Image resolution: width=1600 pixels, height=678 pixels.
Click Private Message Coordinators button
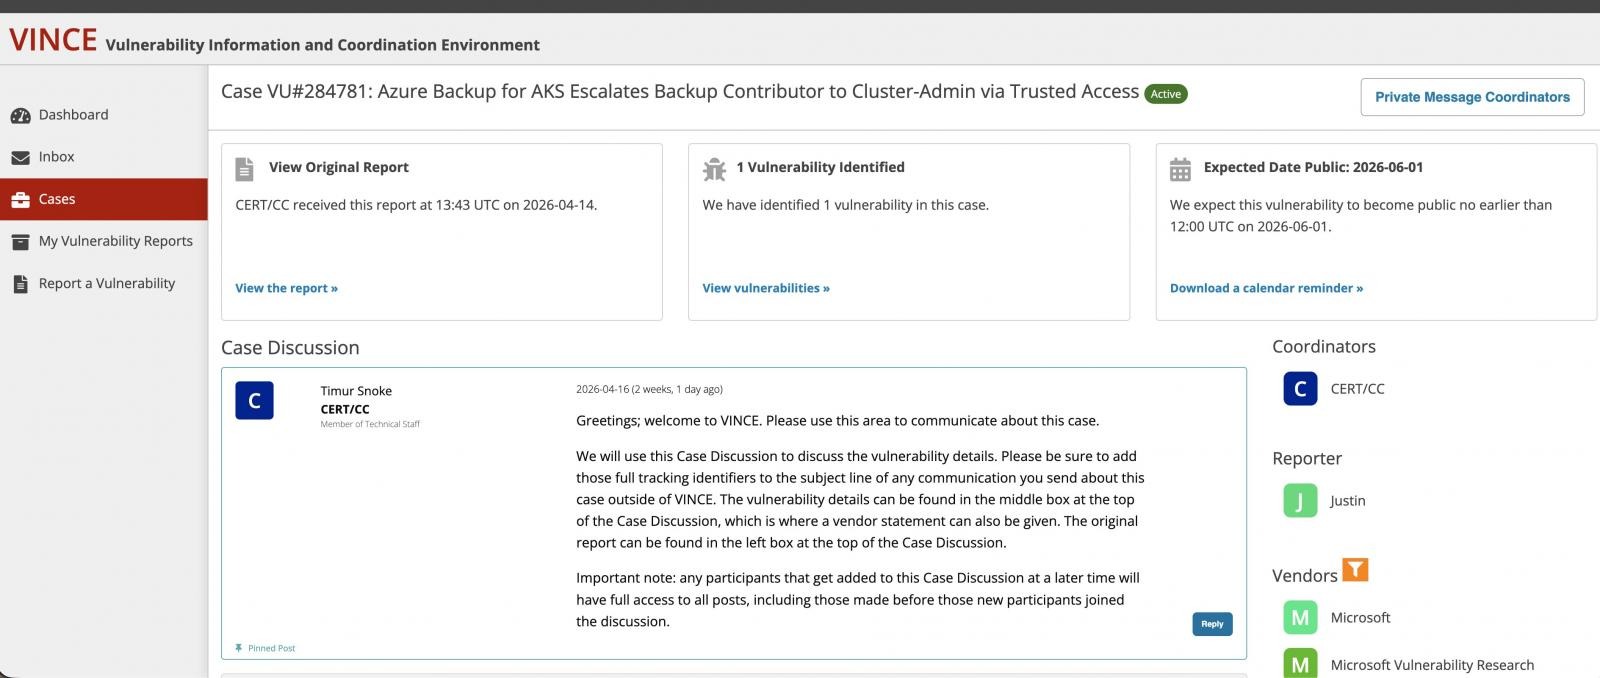pyautogui.click(x=1472, y=97)
